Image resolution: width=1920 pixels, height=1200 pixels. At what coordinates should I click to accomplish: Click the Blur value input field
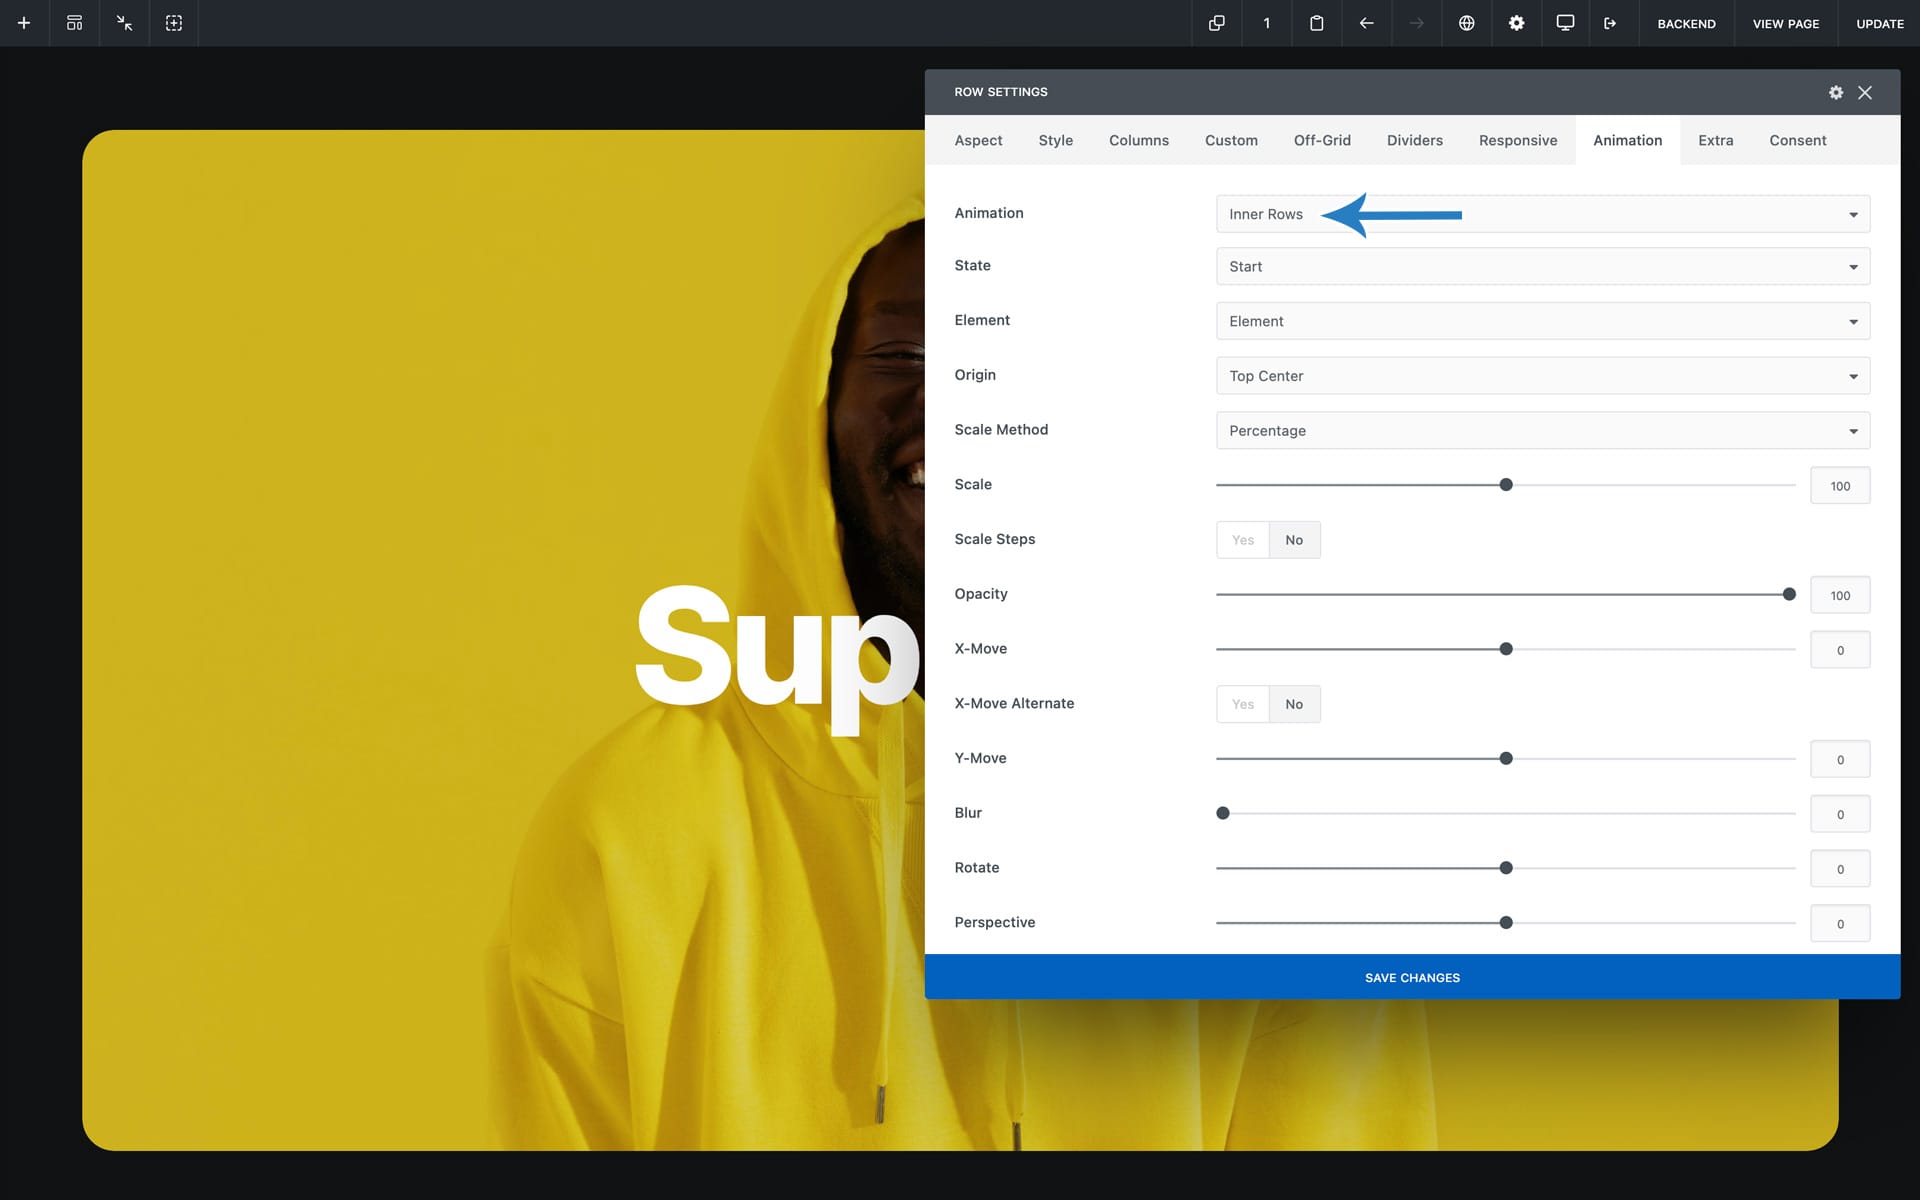tap(1840, 814)
